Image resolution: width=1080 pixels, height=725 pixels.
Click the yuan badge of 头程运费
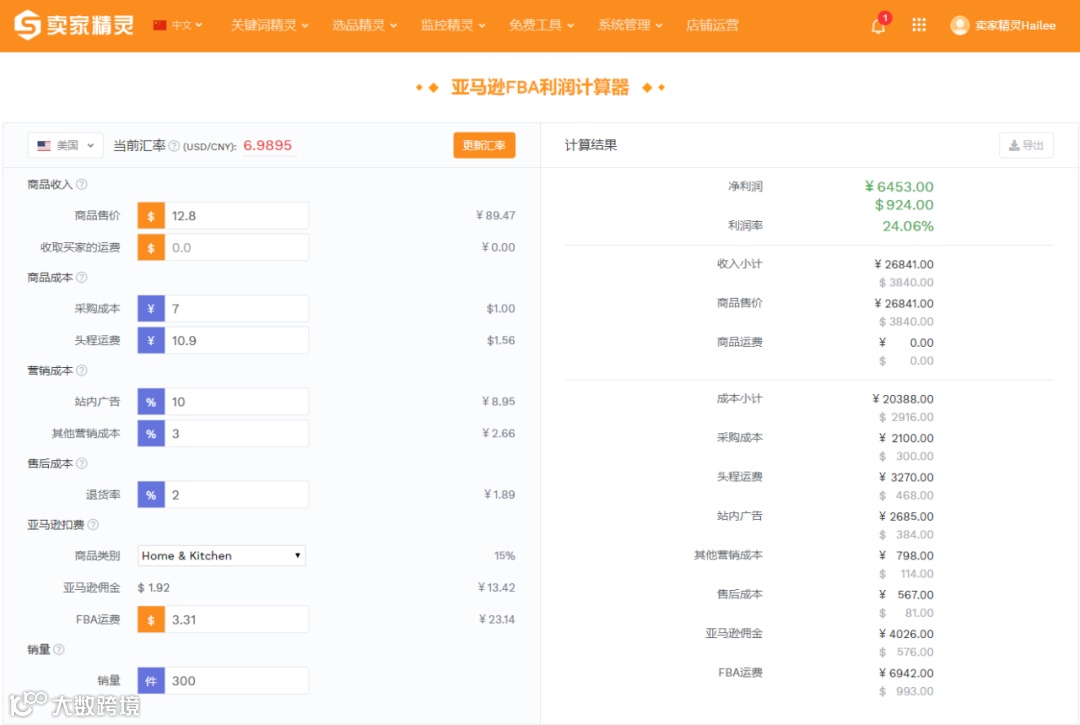[151, 340]
